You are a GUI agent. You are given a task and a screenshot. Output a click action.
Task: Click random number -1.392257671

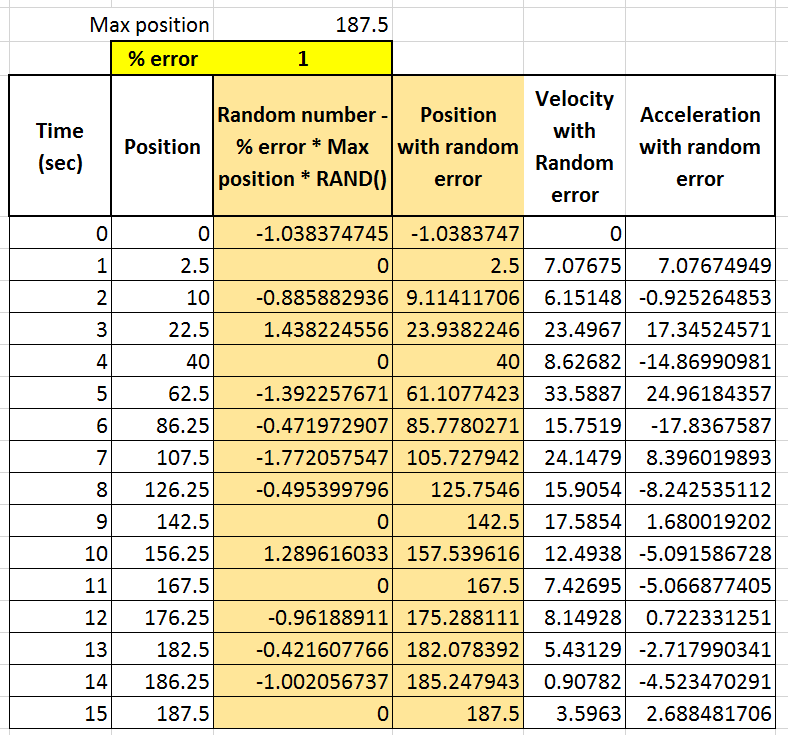pos(303,393)
